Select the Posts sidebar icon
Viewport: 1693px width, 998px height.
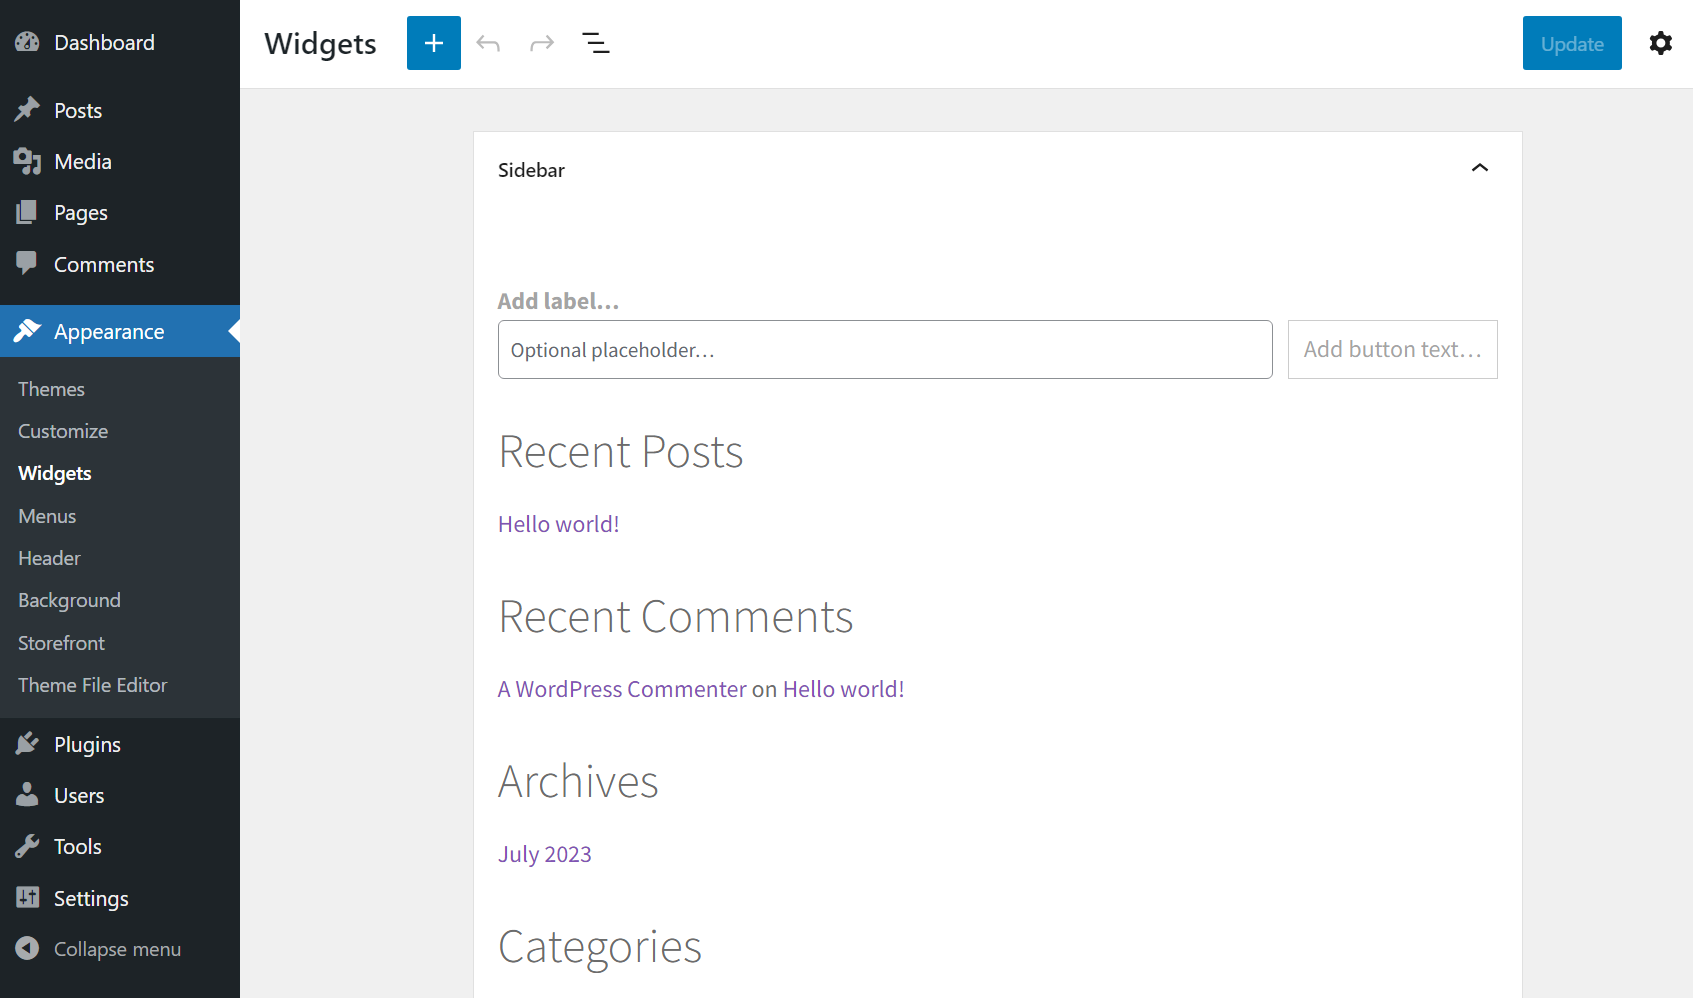pos(27,110)
